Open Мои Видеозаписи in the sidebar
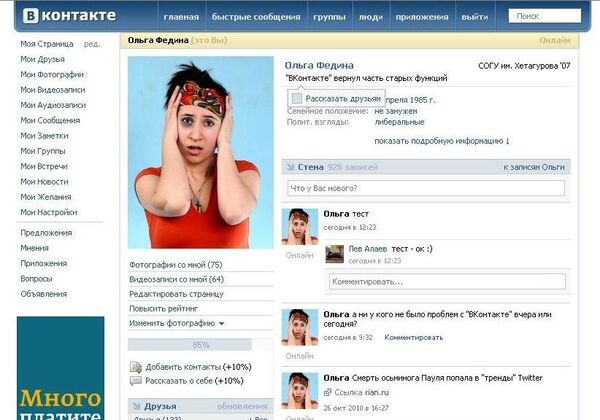The height and width of the screenshot is (420, 600). click(x=53, y=90)
